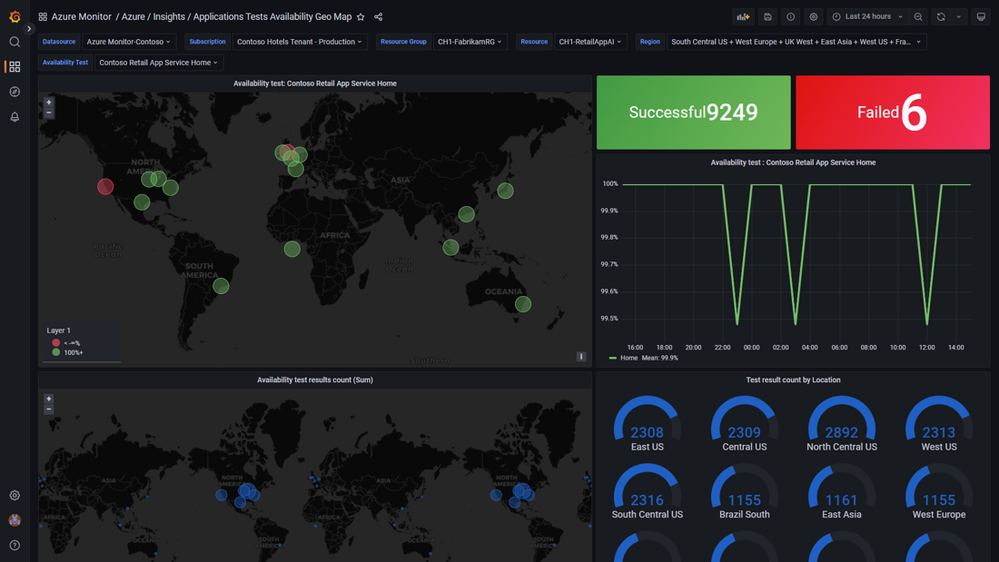Open the Resource CH1-RetailAppAI dropdown

click(590, 42)
